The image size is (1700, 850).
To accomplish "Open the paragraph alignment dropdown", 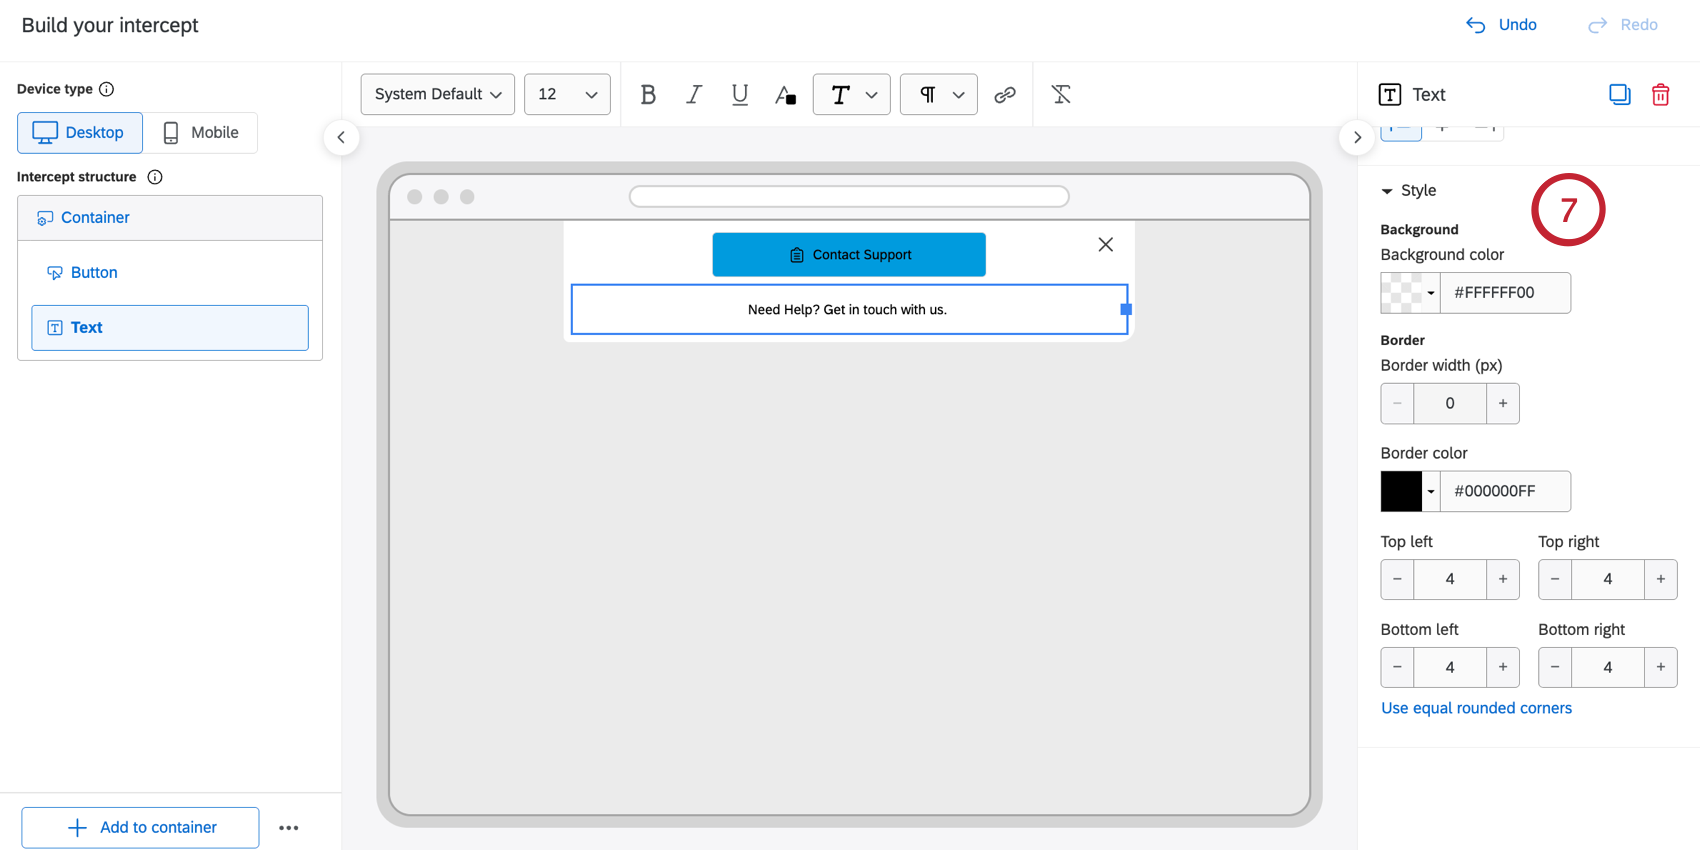I will point(939,94).
